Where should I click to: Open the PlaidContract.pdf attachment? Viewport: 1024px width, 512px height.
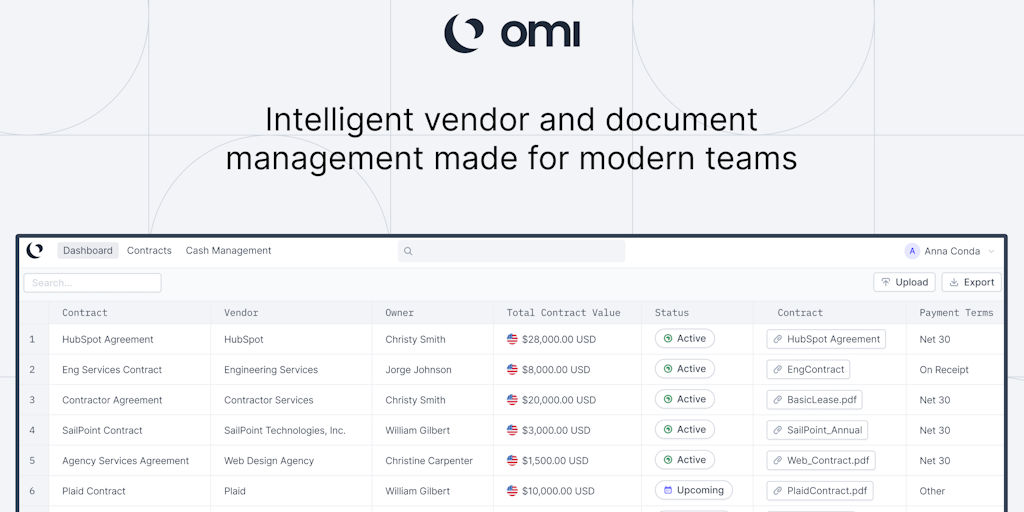820,490
